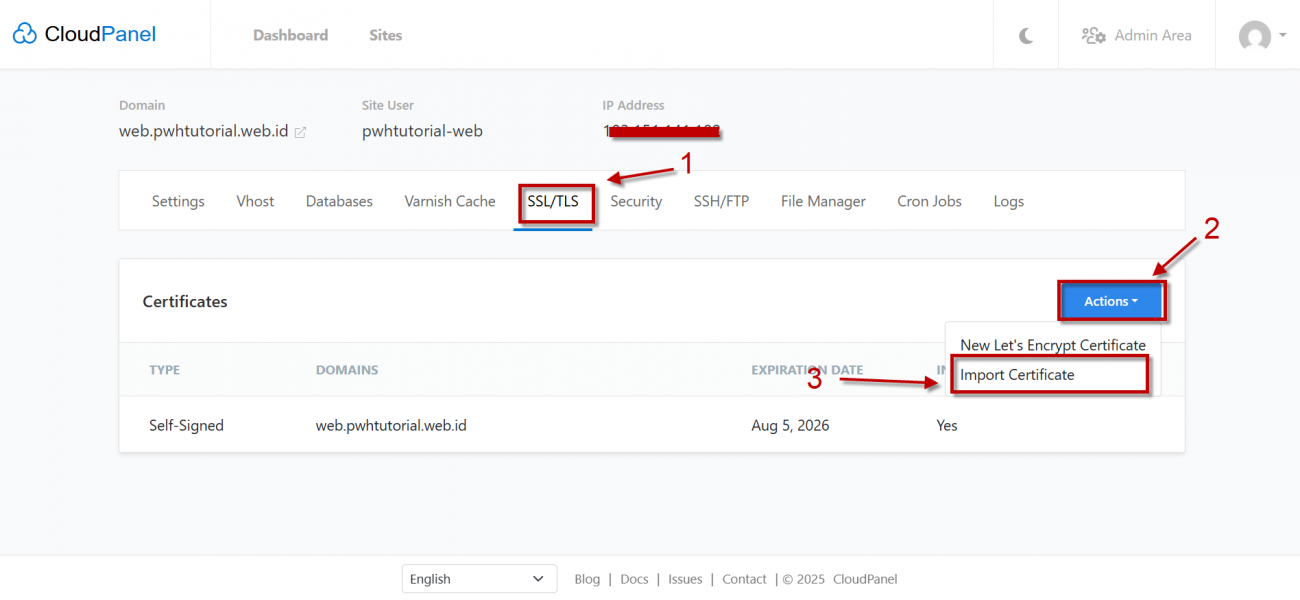This screenshot has height=600, width=1300.
Task: Open the Docs footer link
Action: pyautogui.click(x=634, y=579)
